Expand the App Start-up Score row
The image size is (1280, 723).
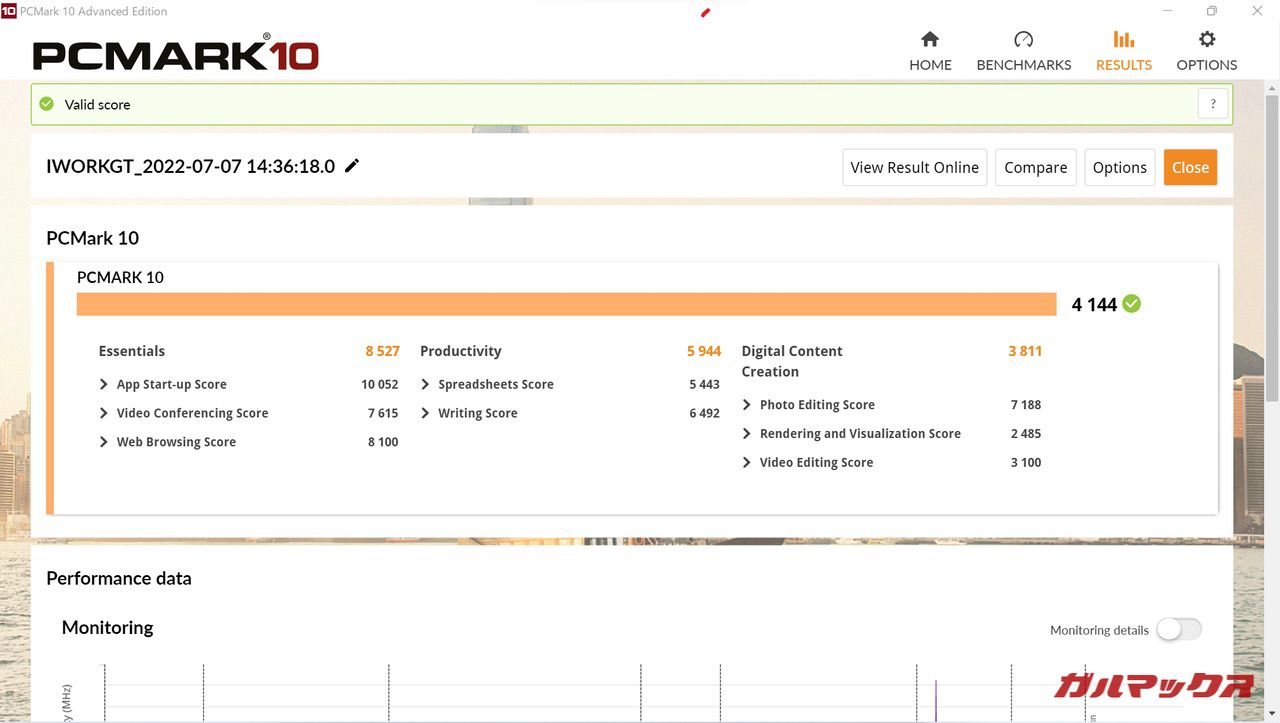[104, 384]
